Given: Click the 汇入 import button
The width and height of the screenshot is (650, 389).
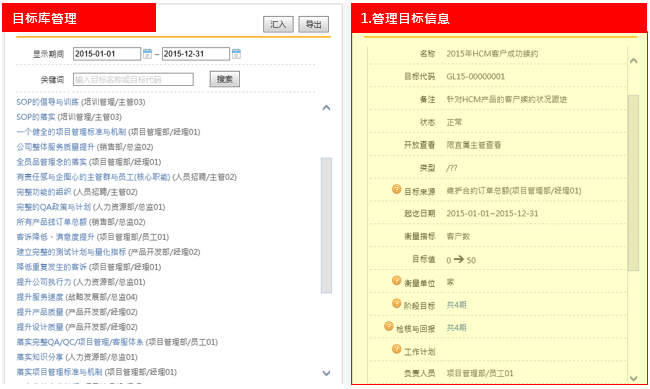Looking at the screenshot, I should click(x=278, y=24).
